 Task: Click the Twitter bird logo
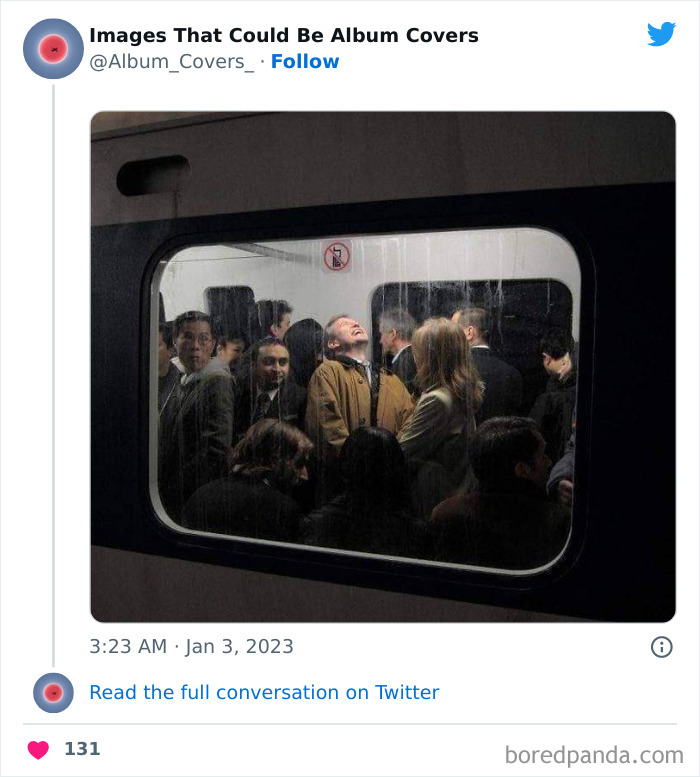(x=661, y=34)
